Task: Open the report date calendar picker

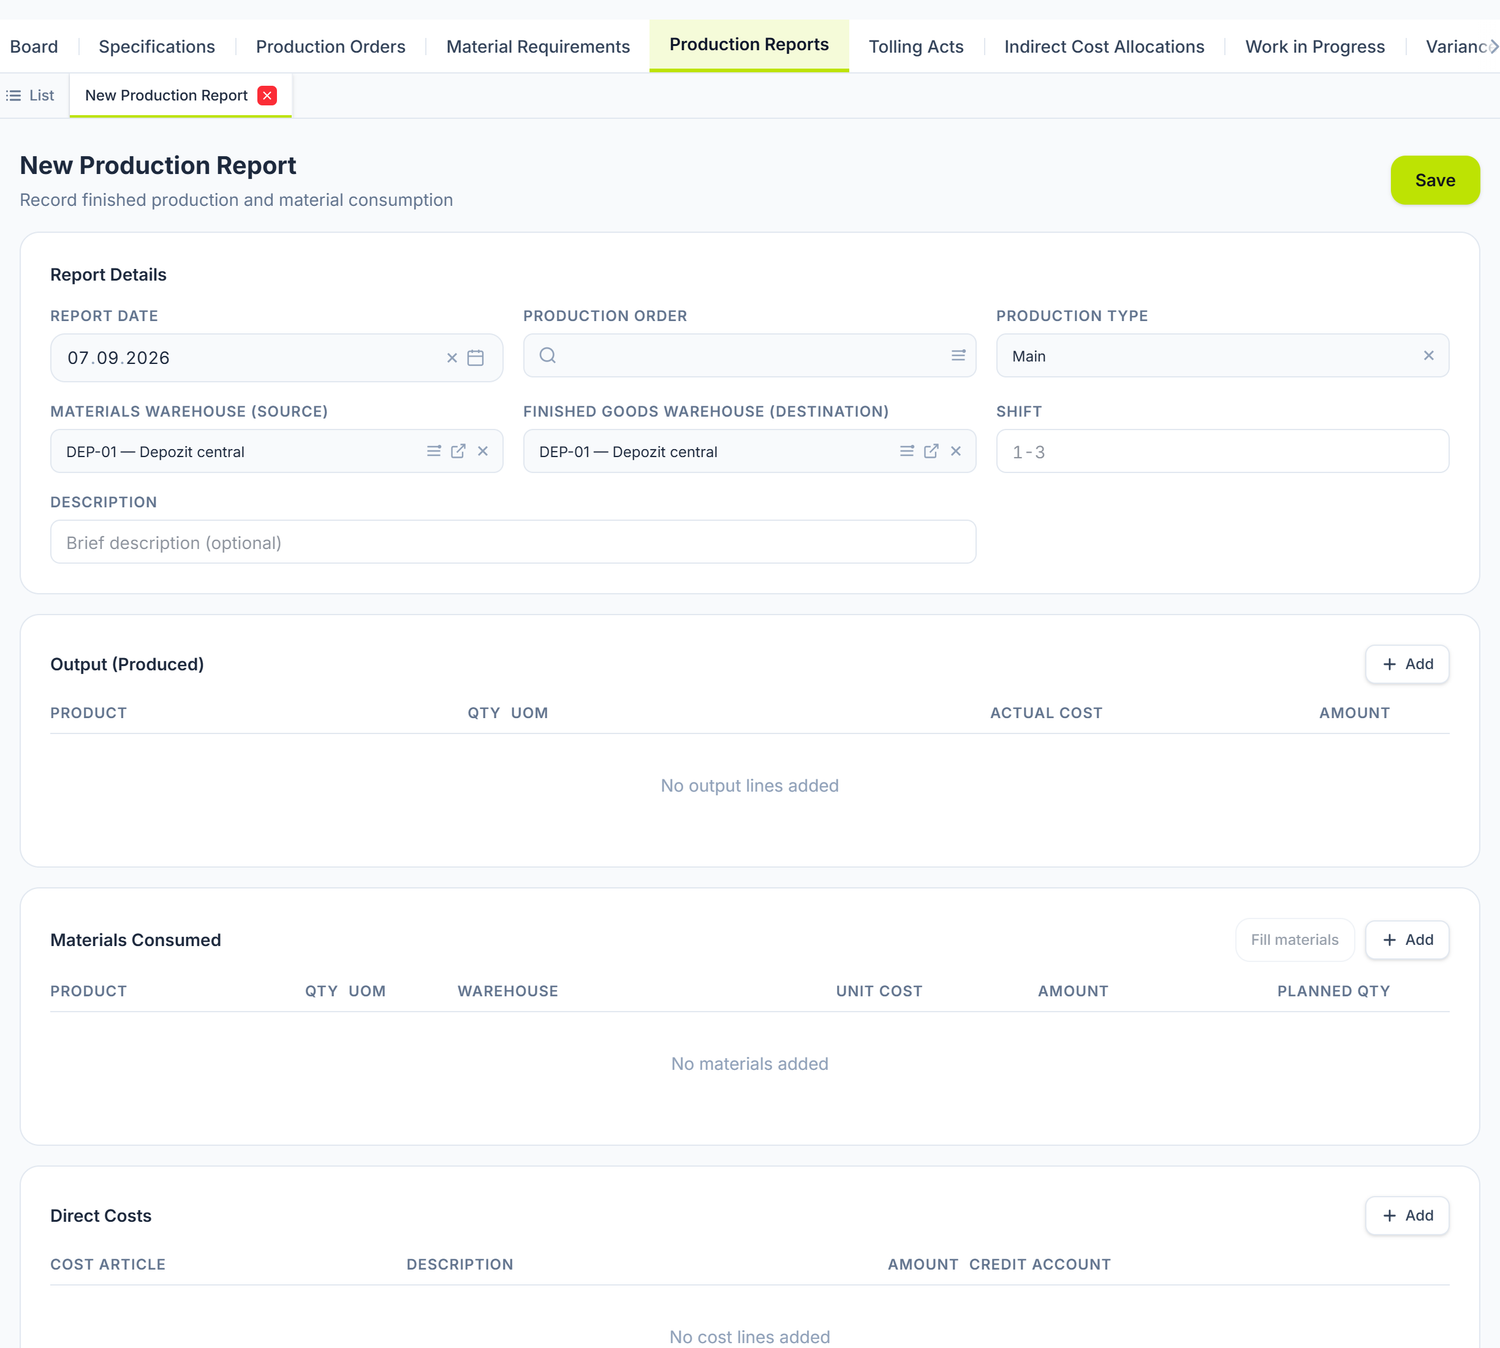Action: click(x=476, y=358)
